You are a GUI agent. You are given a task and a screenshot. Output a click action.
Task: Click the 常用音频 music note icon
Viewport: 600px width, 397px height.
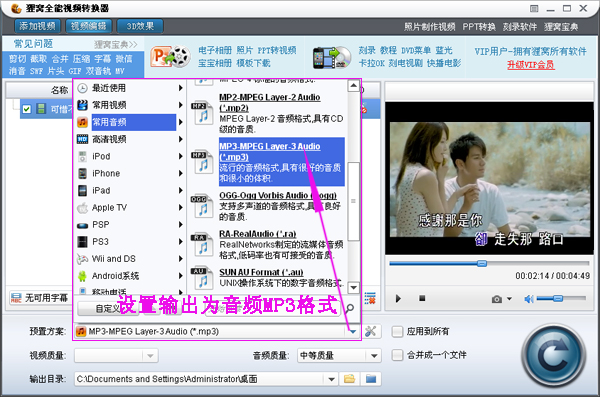82,122
